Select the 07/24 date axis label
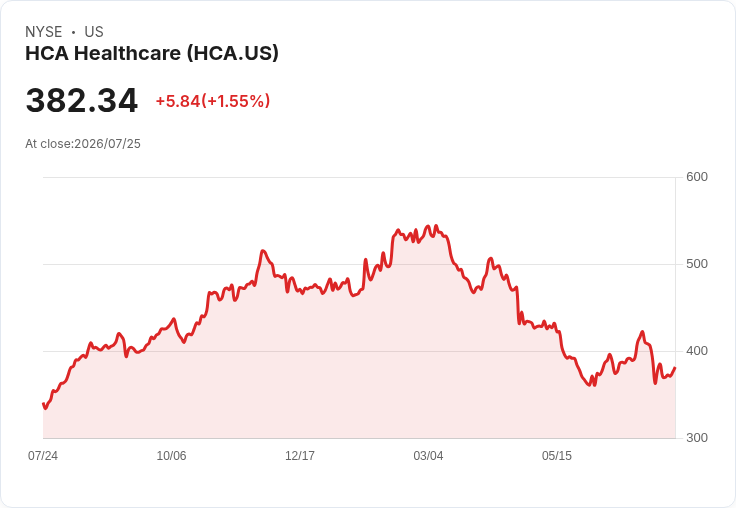Viewport: 736px width, 508px height. coord(43,456)
